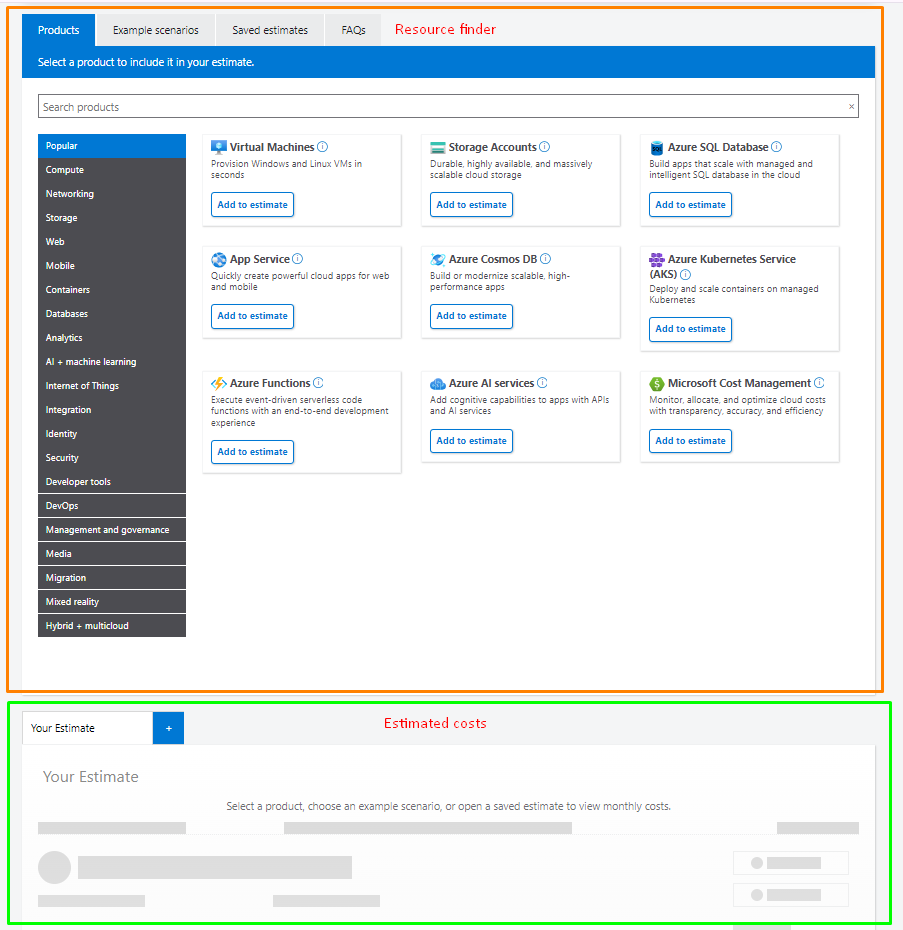Image resolution: width=903 pixels, height=930 pixels.
Task: Switch to the Products tab
Action: pos(58,30)
